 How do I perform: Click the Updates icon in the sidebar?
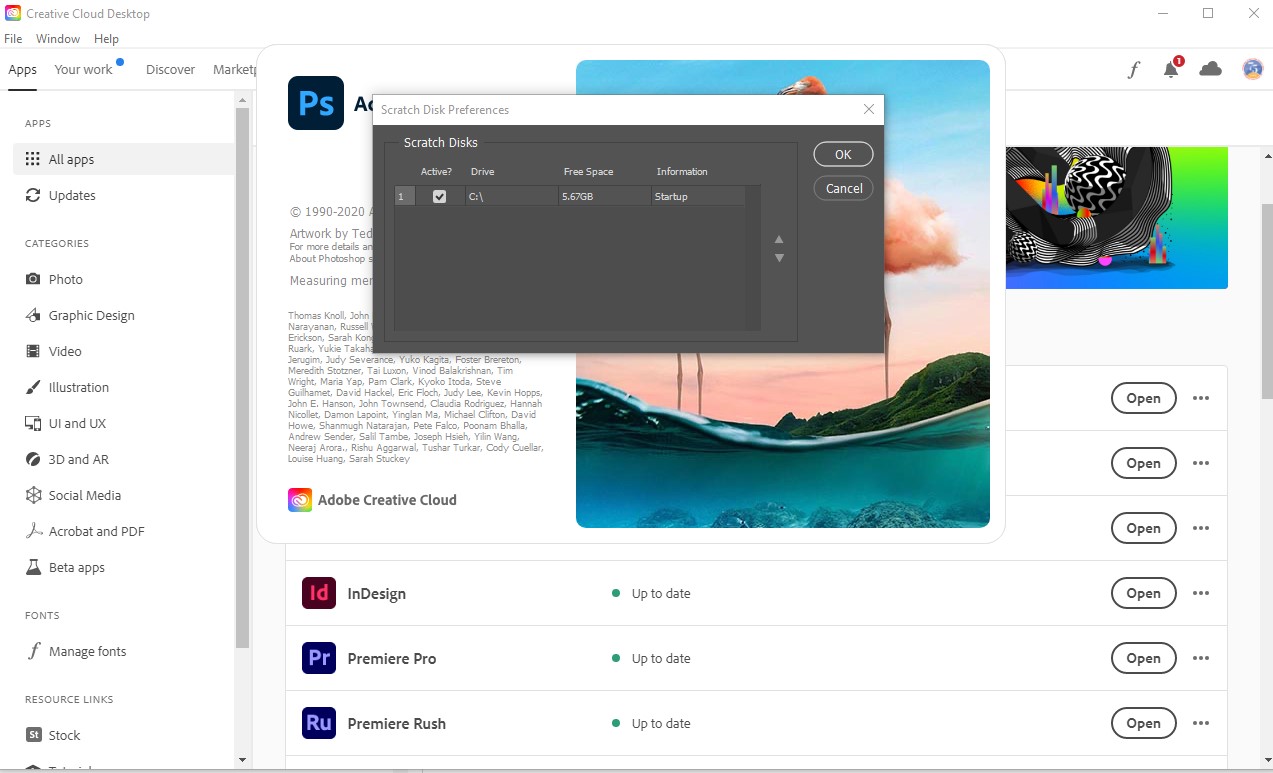[x=33, y=195]
